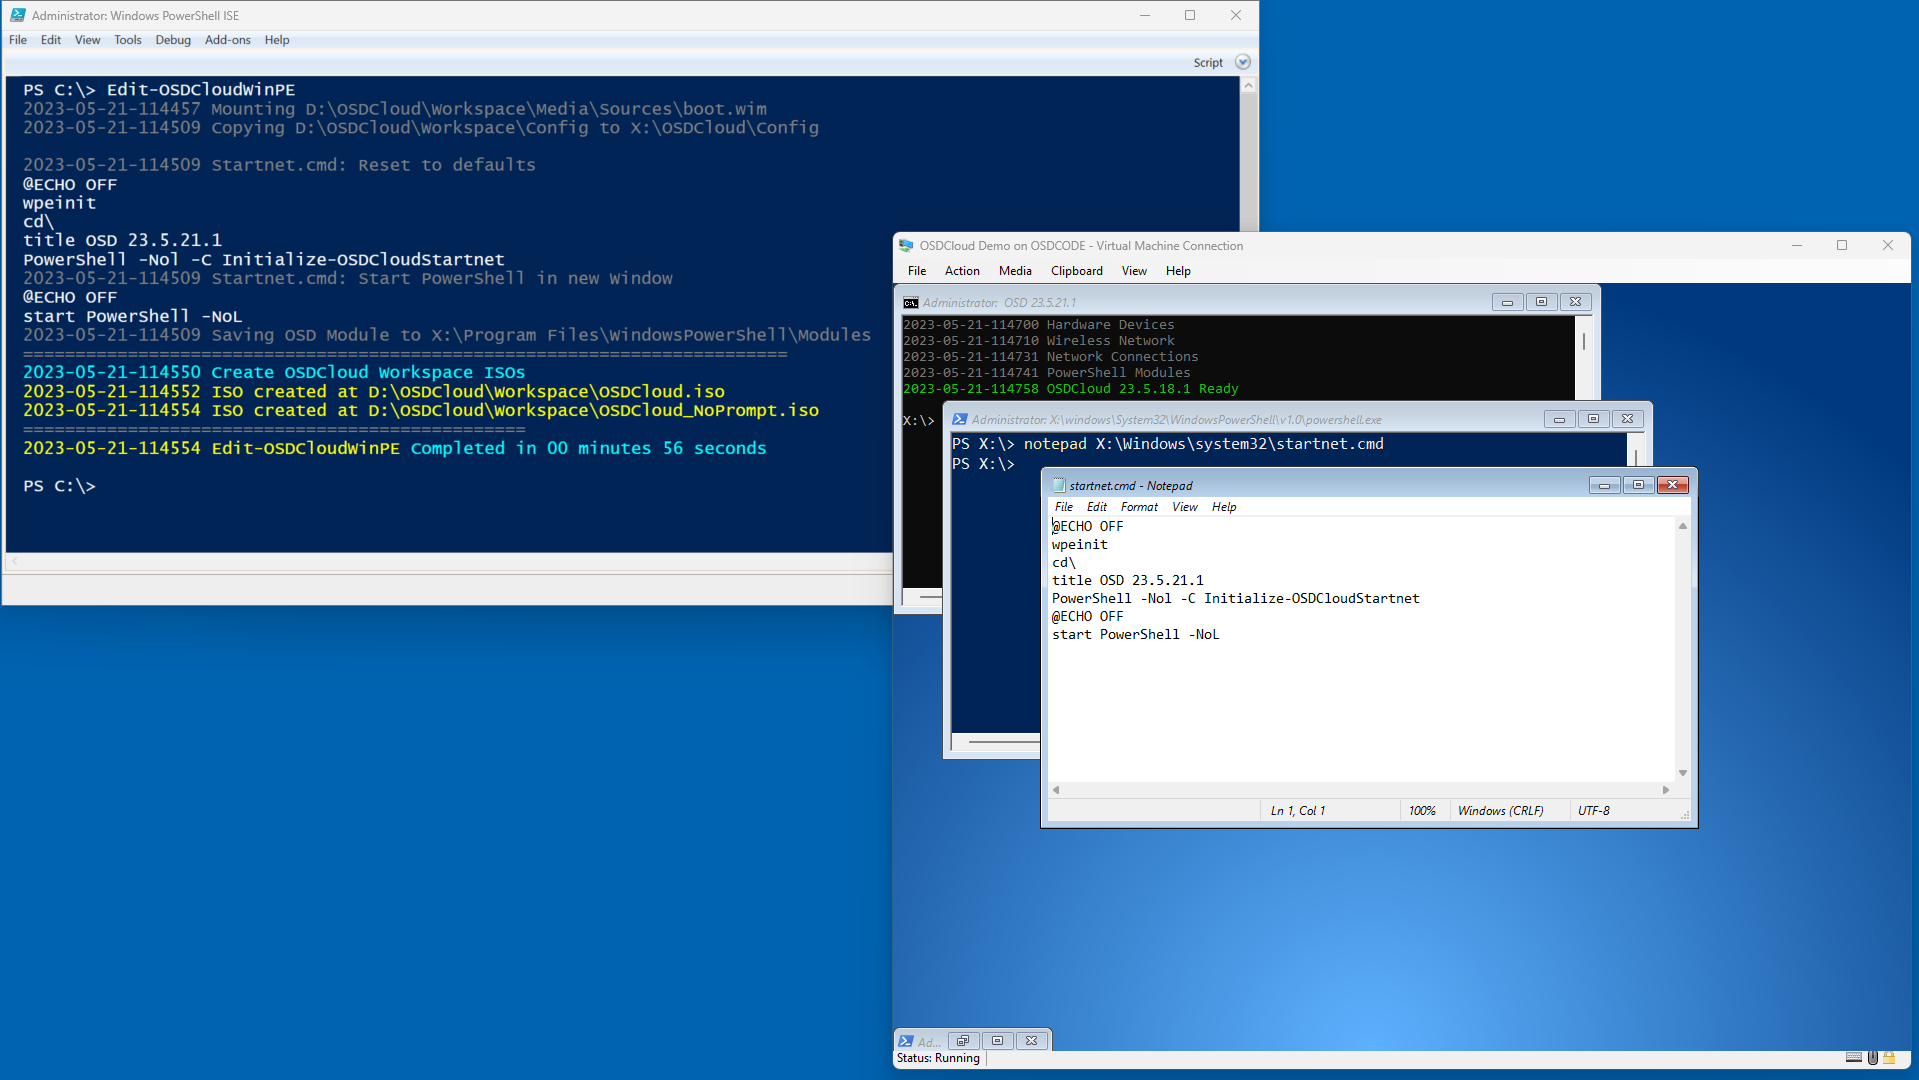Viewport: 1919px width, 1080px height.
Task: Expand the Script pane chevron
Action: pos(1243,62)
